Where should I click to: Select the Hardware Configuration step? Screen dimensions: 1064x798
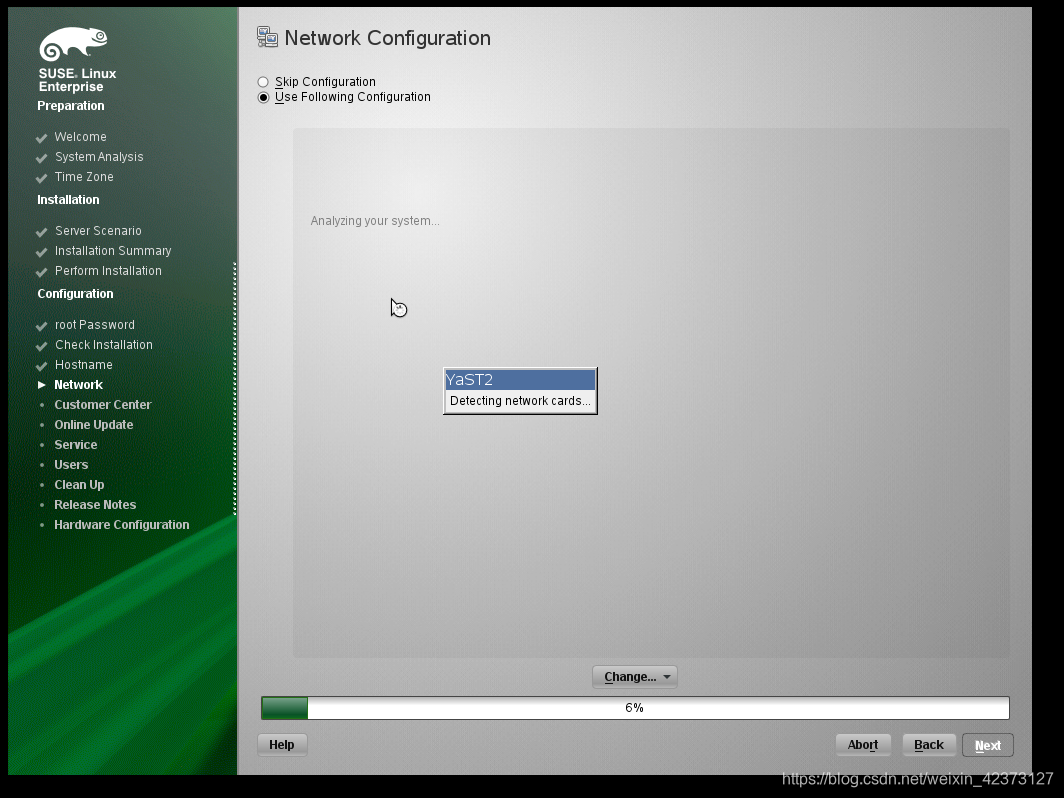[121, 525]
